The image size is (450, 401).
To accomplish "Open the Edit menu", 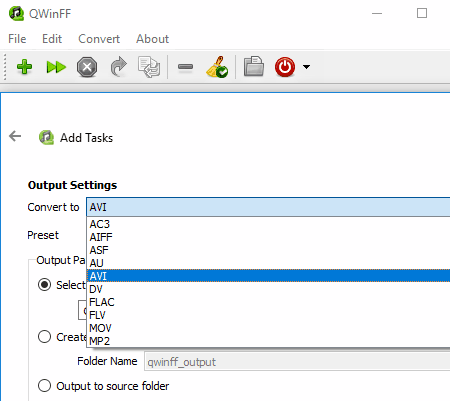I will tap(52, 39).
